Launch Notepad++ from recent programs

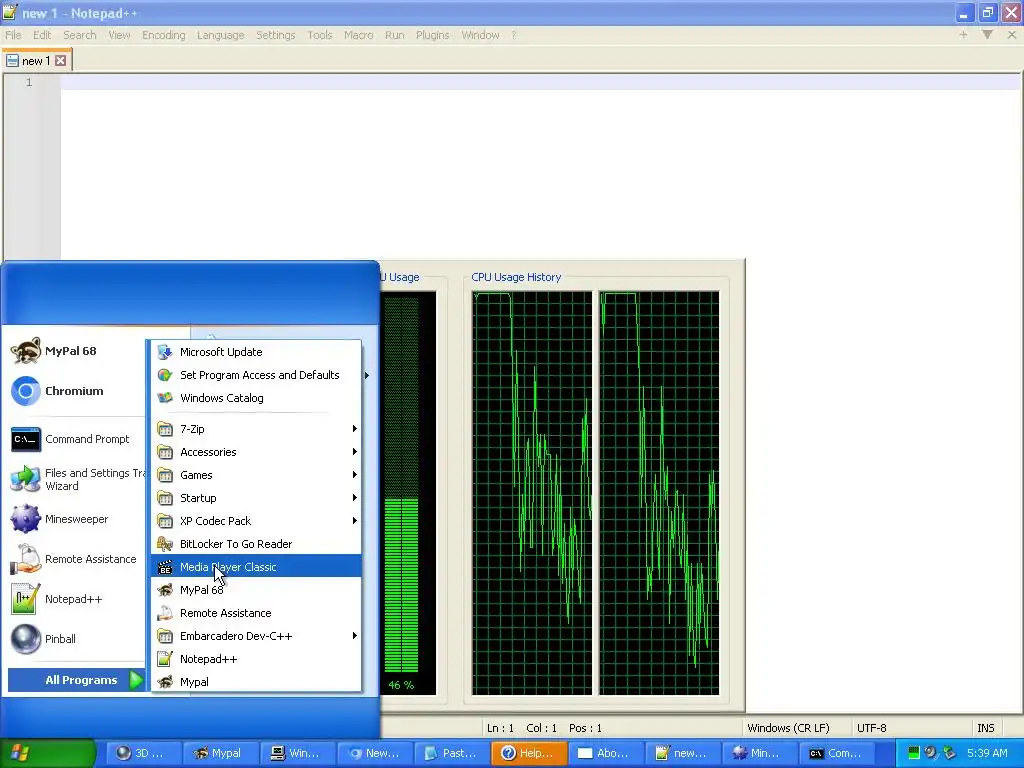(76, 599)
